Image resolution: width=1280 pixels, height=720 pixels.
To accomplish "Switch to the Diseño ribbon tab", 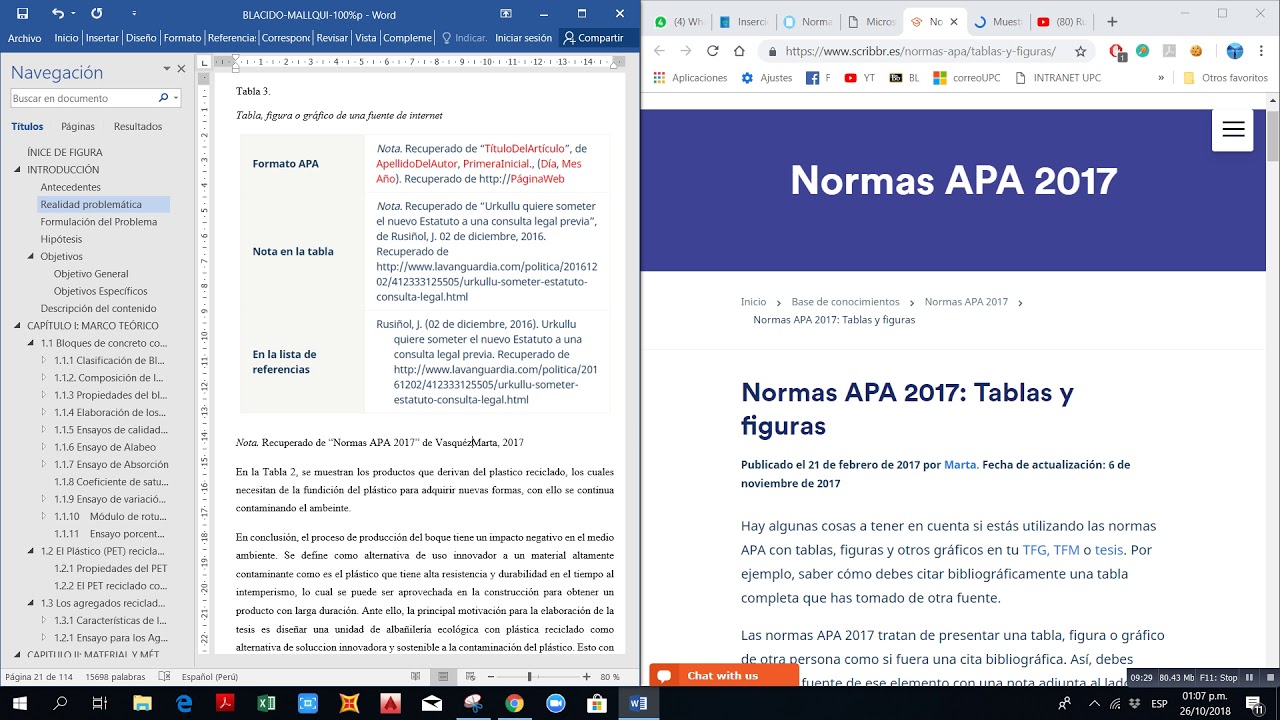I will point(141,38).
